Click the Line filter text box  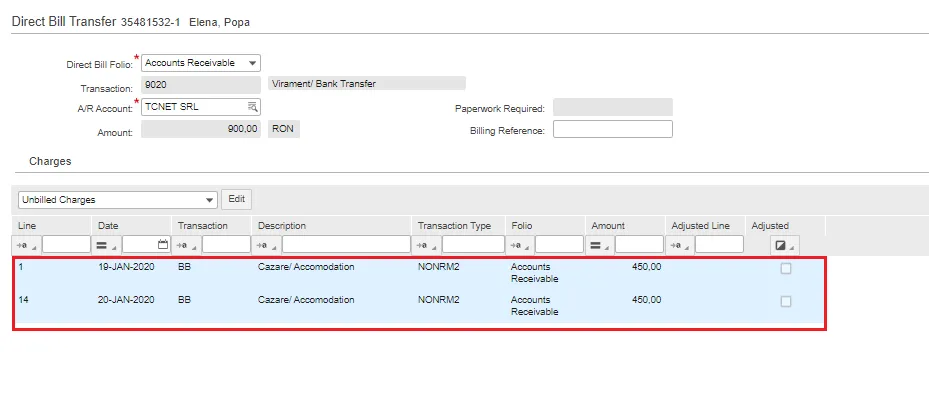pyautogui.click(x=66, y=244)
